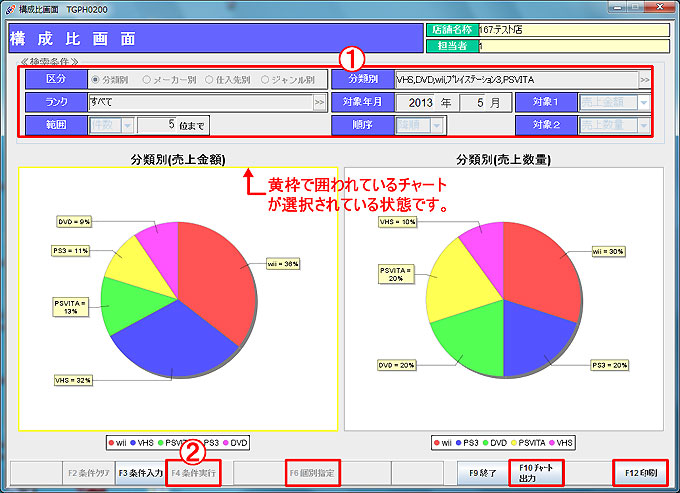680x493 pixels.
Task: Click the 範囲 rank number field
Action: 157,125
